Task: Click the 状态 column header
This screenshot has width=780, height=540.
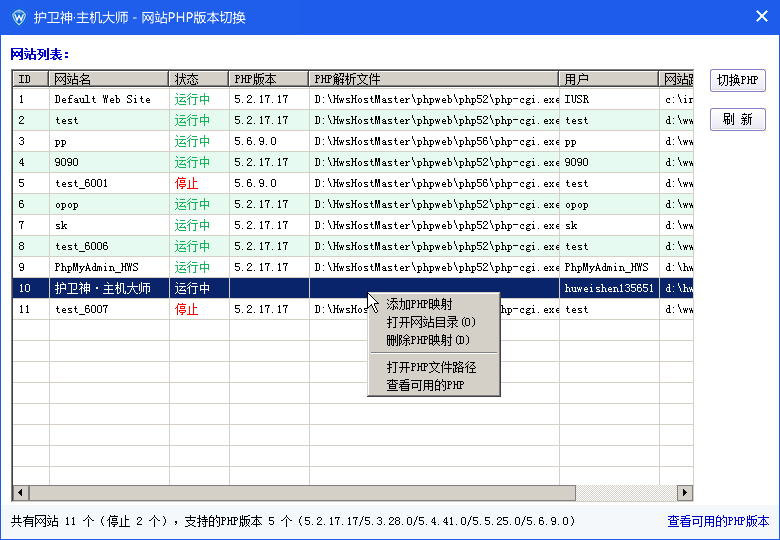Action: 199,79
